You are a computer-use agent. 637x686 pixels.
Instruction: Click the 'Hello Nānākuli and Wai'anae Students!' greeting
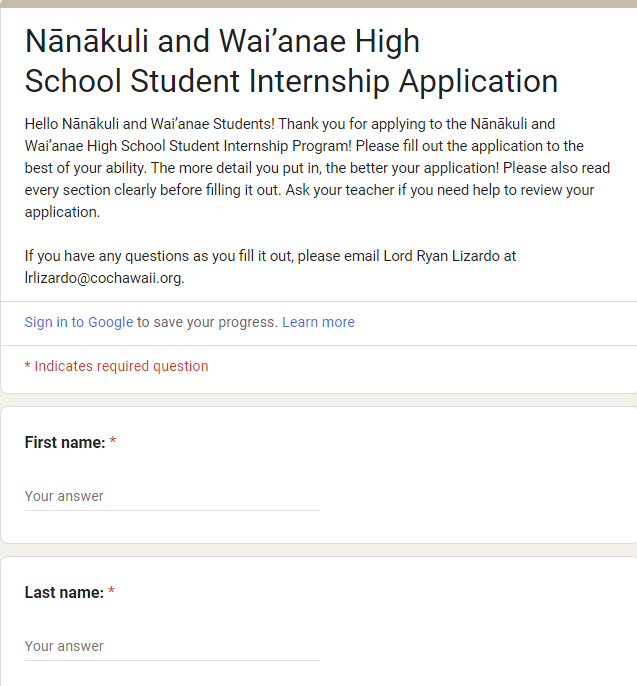150,124
